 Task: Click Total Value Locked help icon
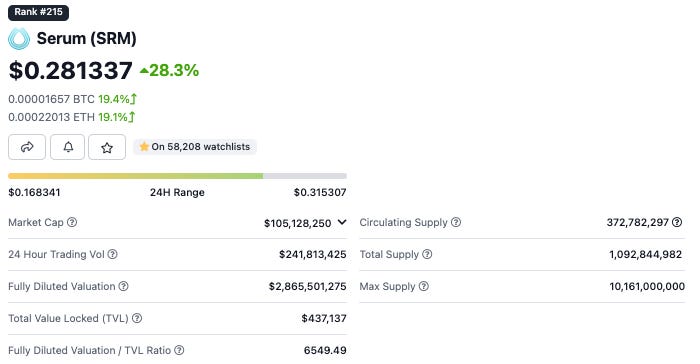137,318
